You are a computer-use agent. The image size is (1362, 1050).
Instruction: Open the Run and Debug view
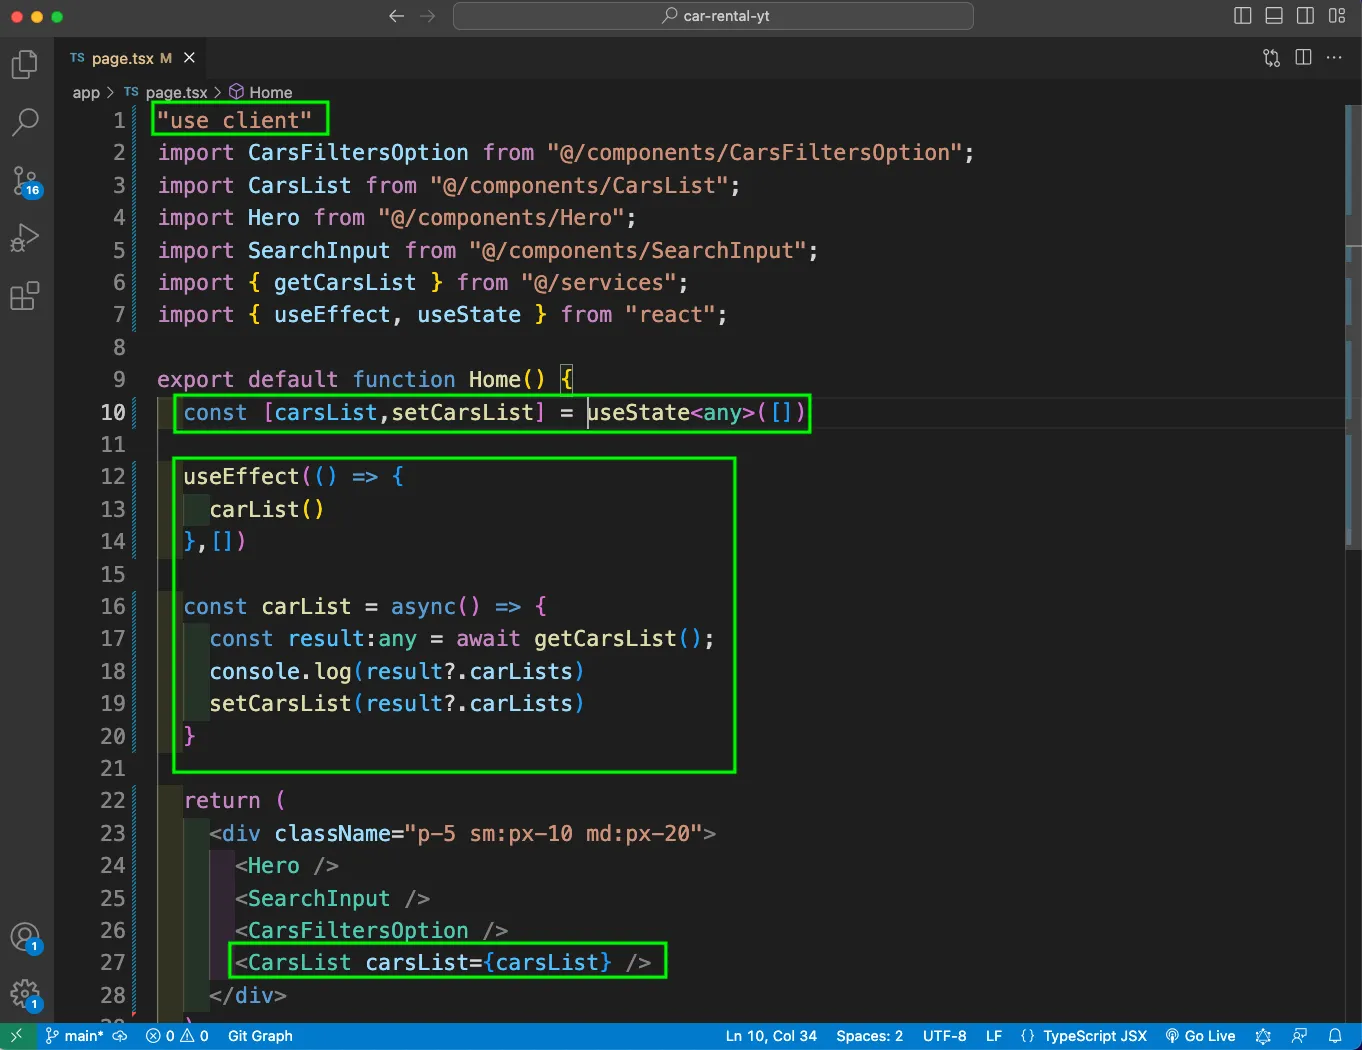coord(25,238)
